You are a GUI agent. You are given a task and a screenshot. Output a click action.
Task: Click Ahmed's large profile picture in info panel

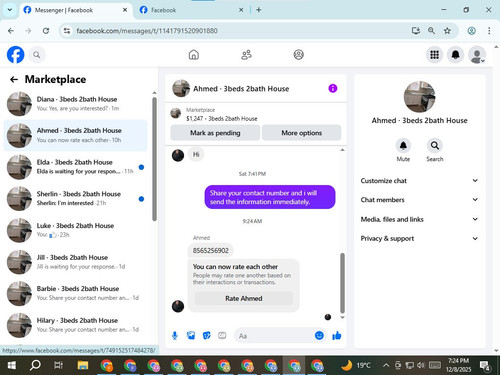pyautogui.click(x=419, y=97)
